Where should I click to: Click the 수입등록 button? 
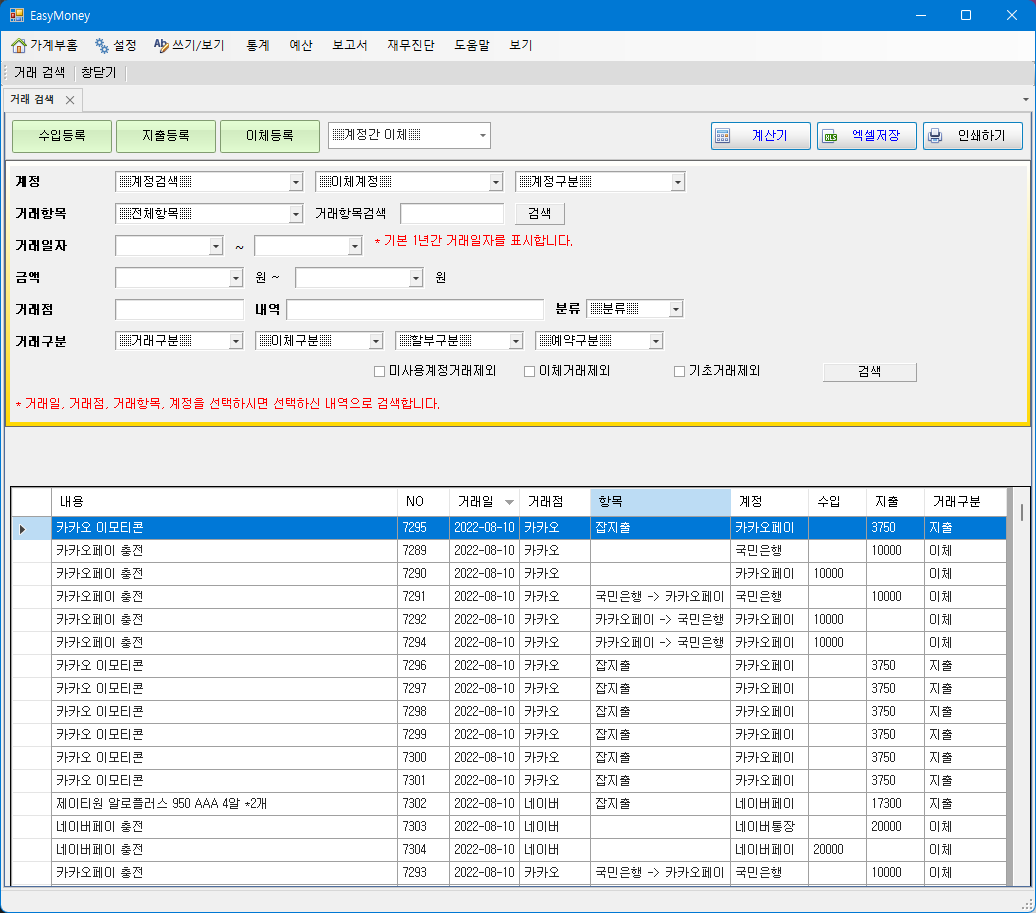(x=61, y=136)
